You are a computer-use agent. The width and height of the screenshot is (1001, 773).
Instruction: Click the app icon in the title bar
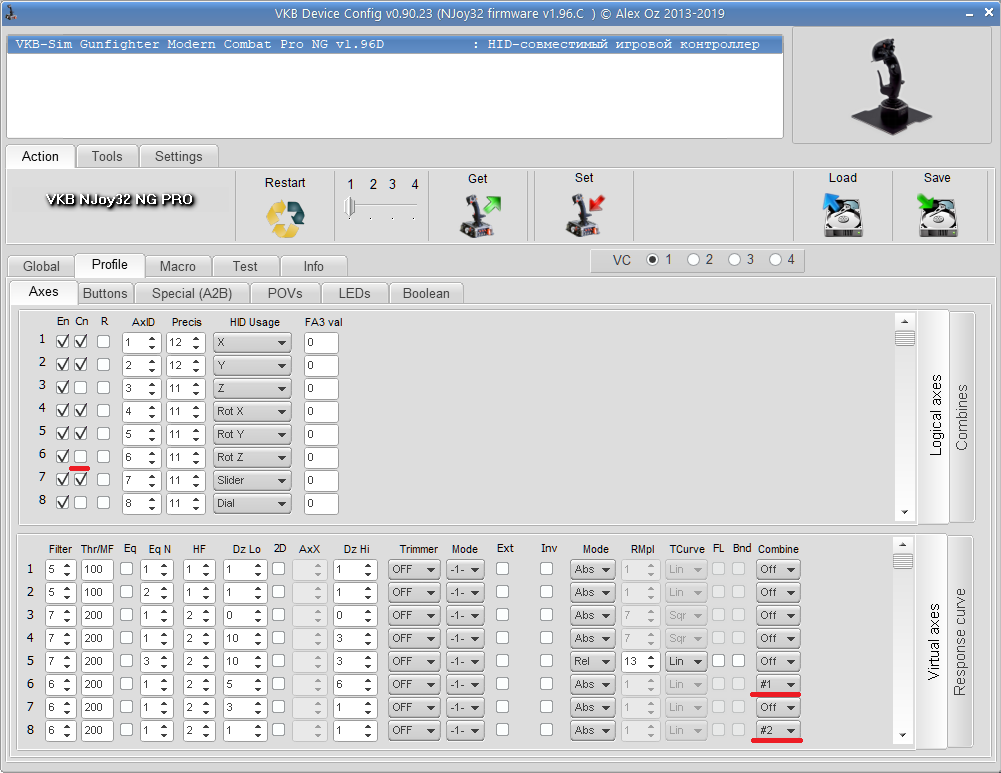pos(10,12)
